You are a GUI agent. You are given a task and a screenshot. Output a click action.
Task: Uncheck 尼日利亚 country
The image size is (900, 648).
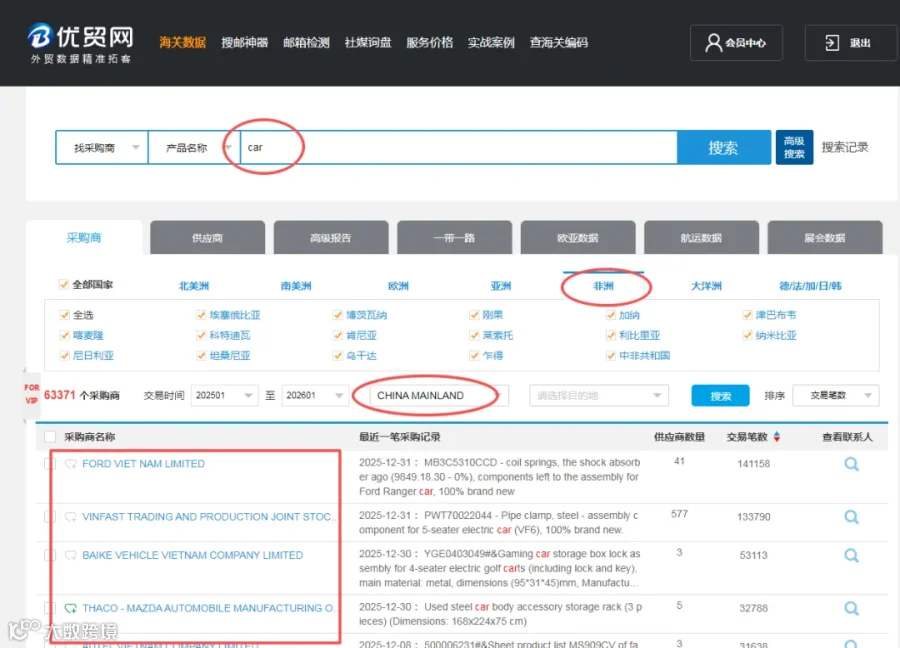64,355
